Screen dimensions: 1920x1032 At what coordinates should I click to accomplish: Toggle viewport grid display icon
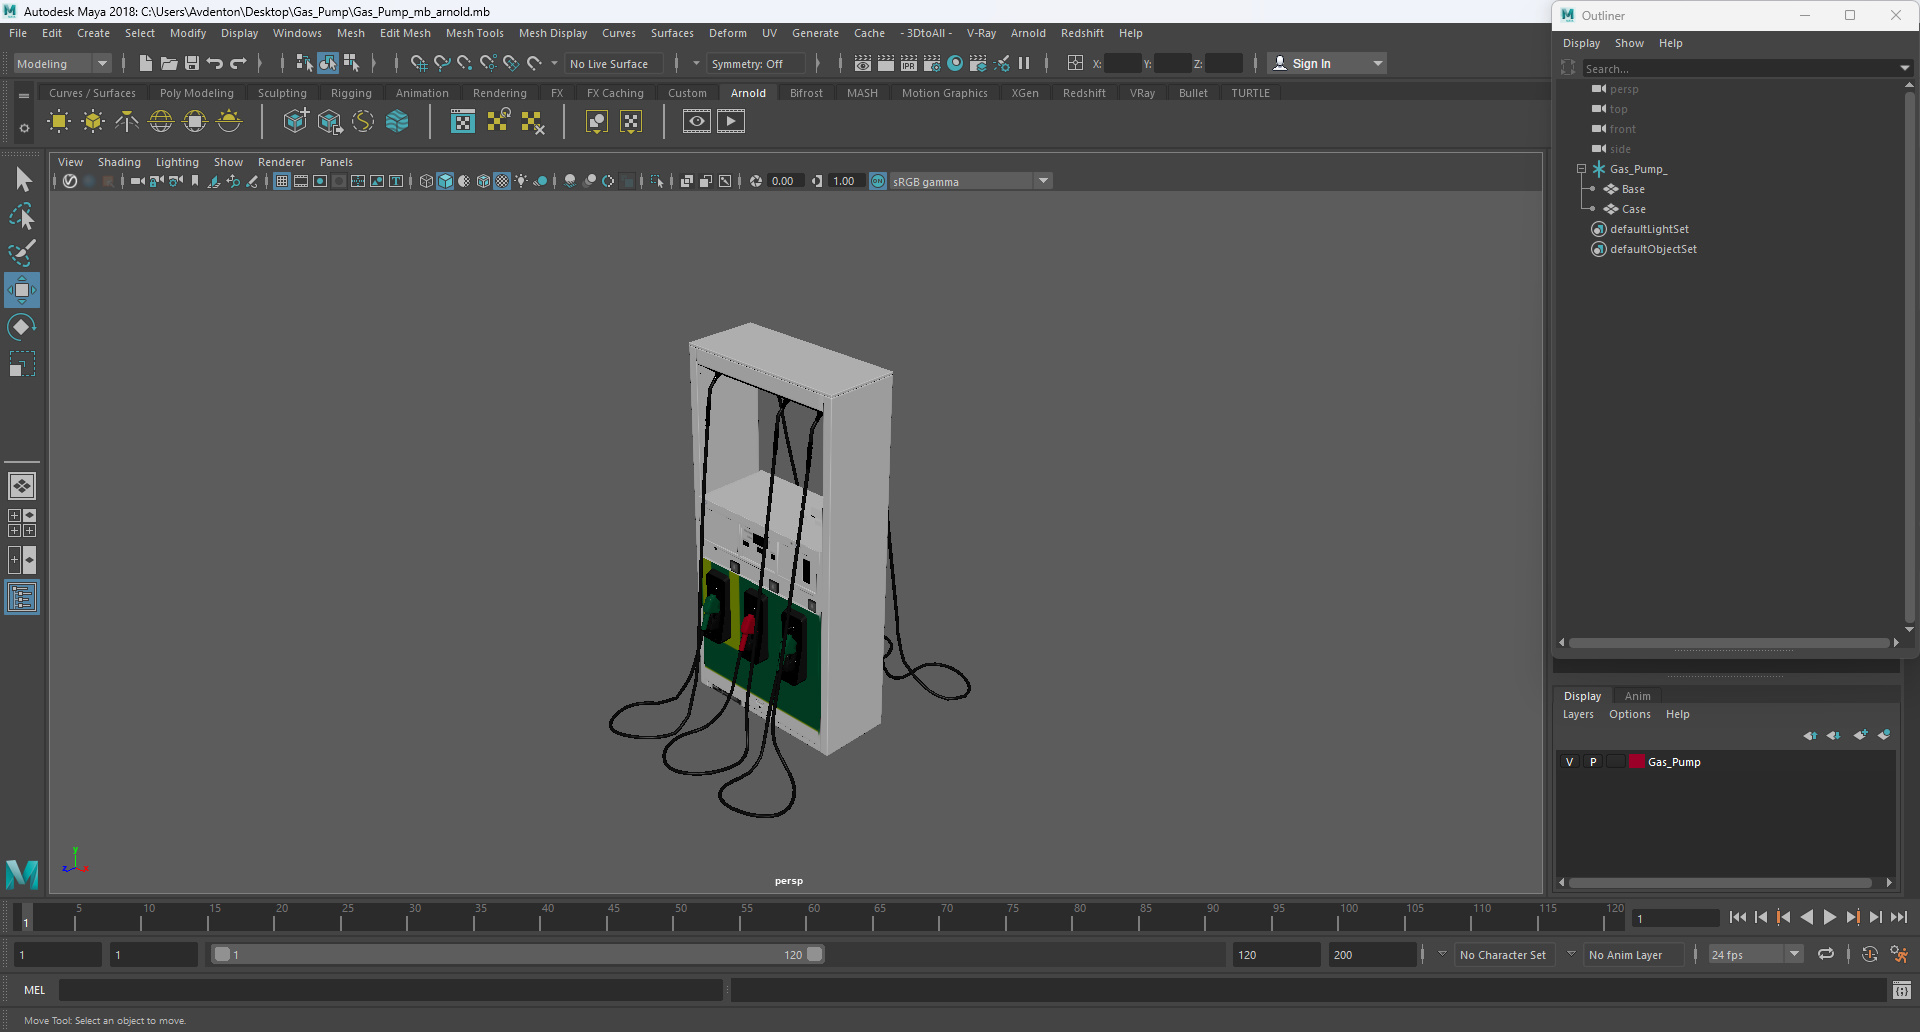click(282, 181)
